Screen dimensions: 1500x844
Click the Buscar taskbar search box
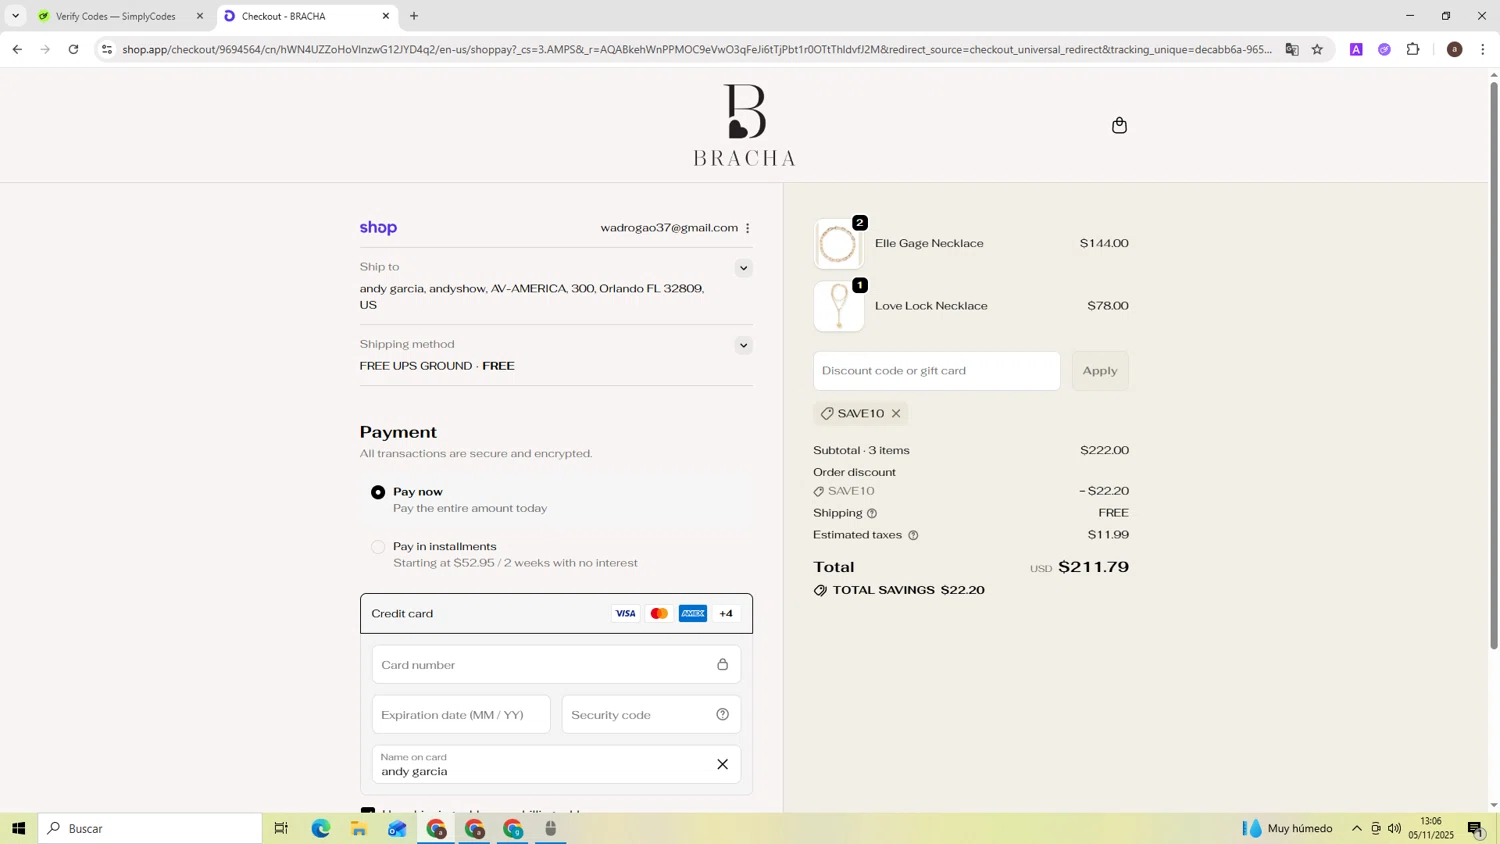tap(150, 829)
